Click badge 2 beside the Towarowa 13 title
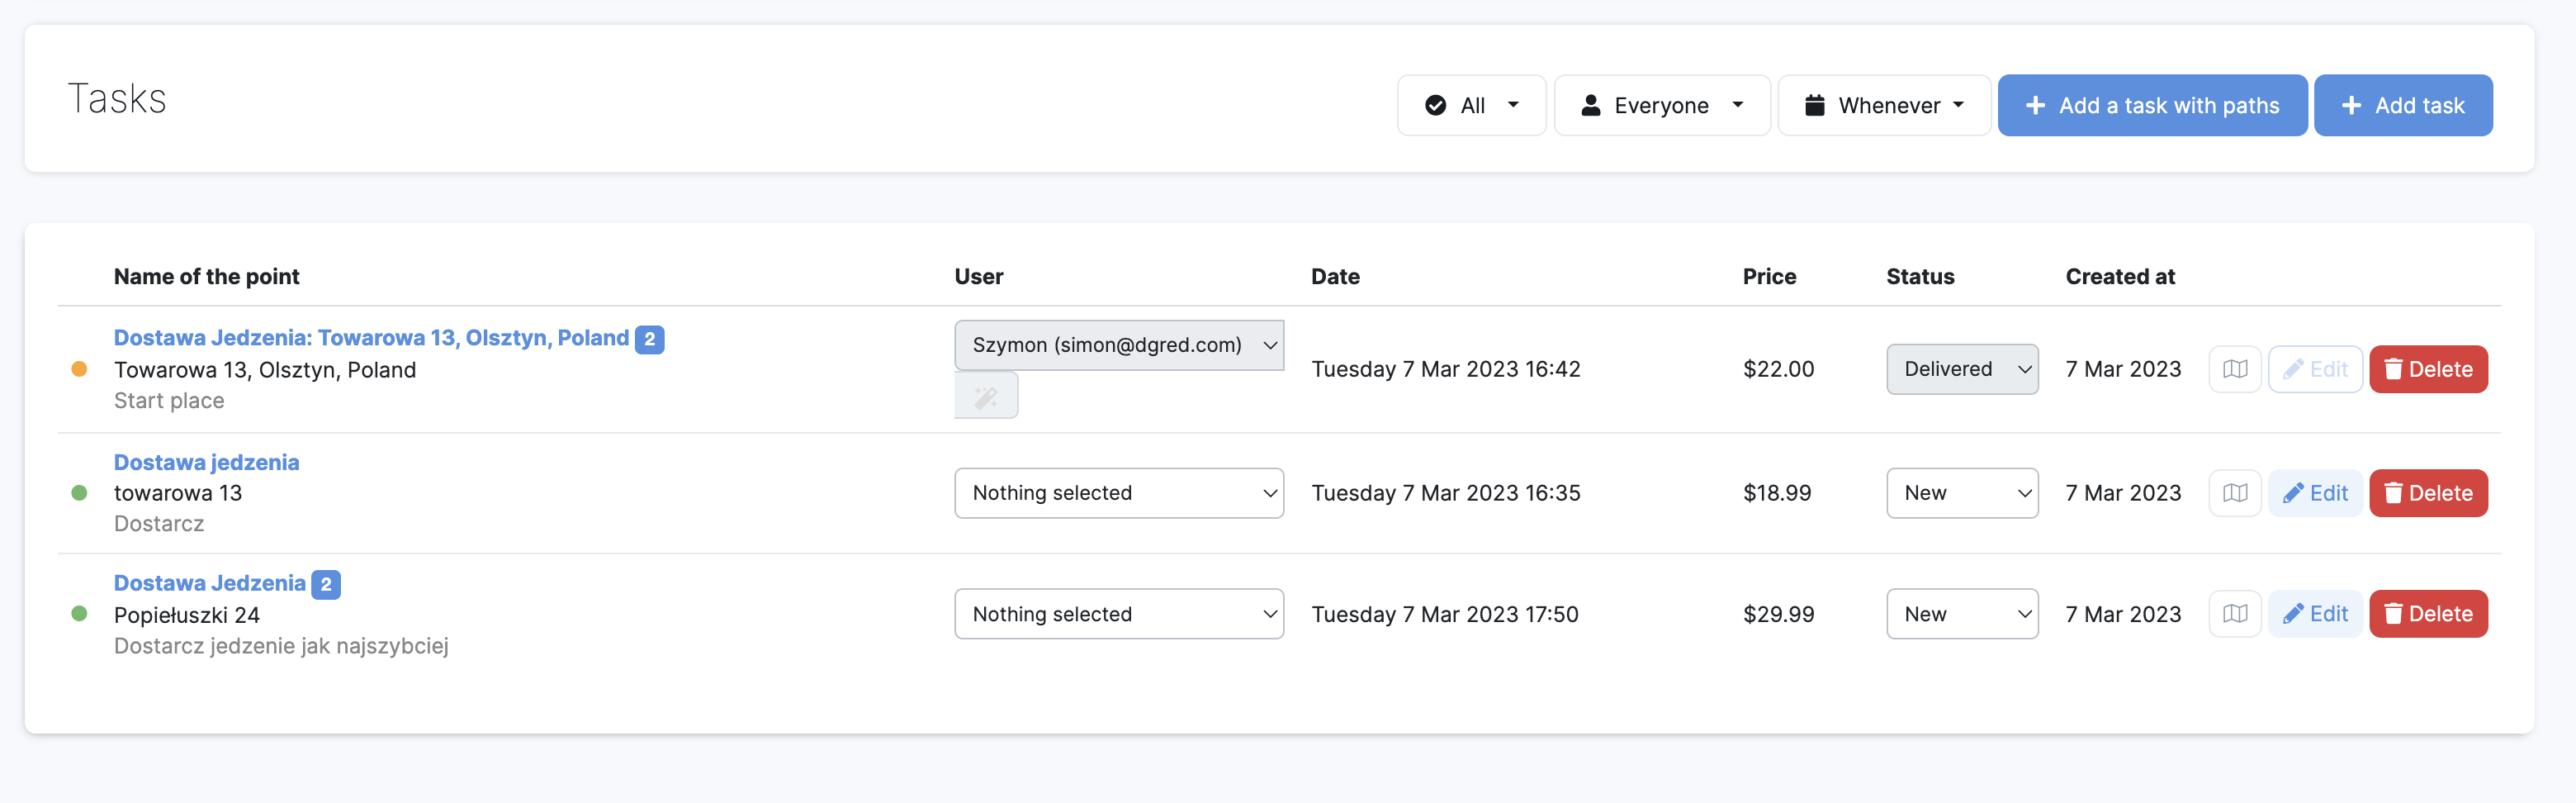The width and height of the screenshot is (2576, 803). coord(649,339)
